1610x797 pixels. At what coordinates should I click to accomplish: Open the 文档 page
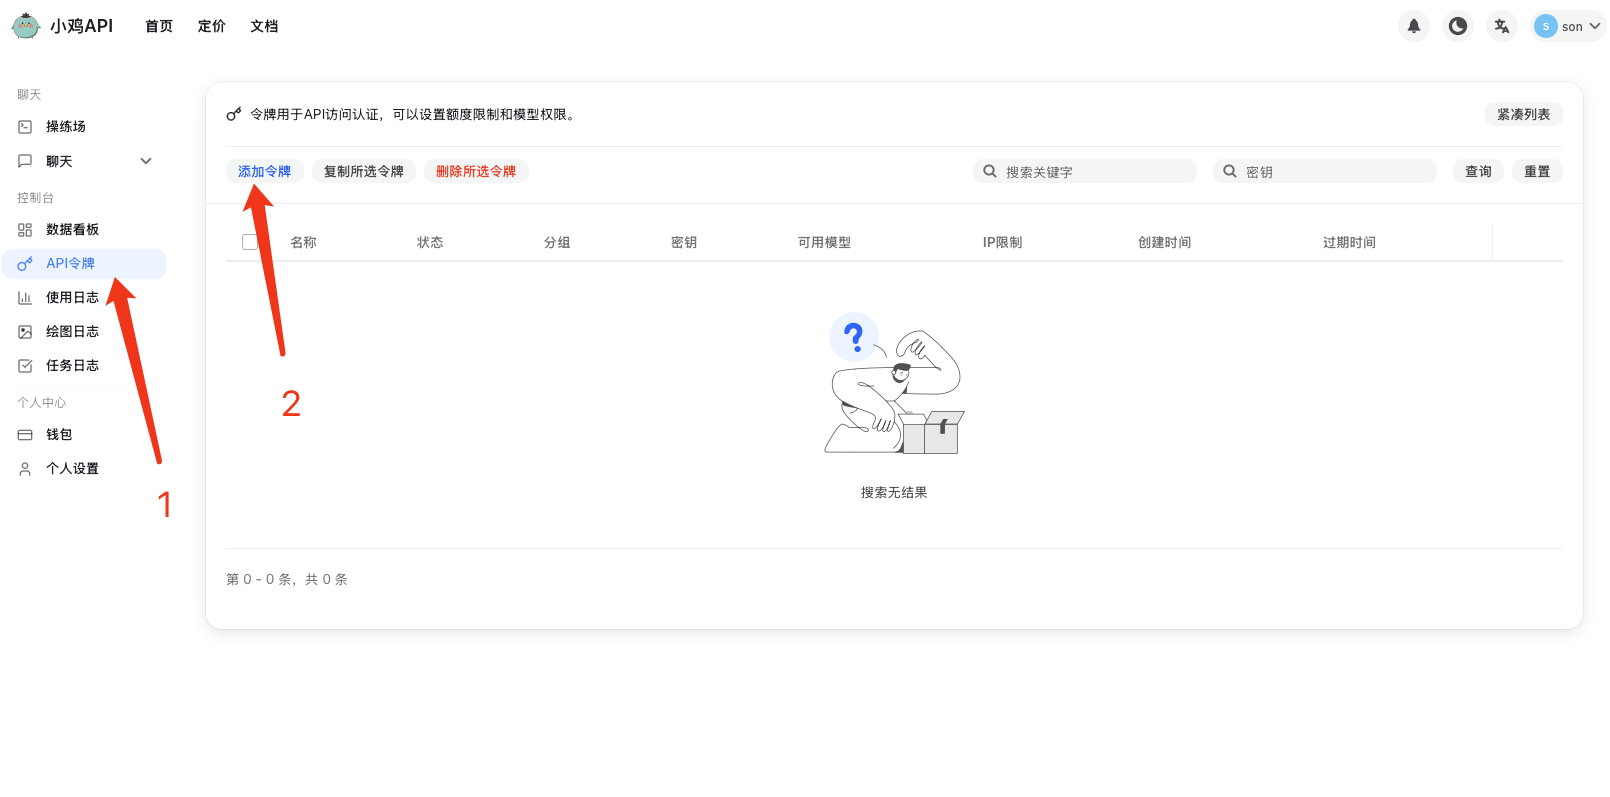point(264,26)
